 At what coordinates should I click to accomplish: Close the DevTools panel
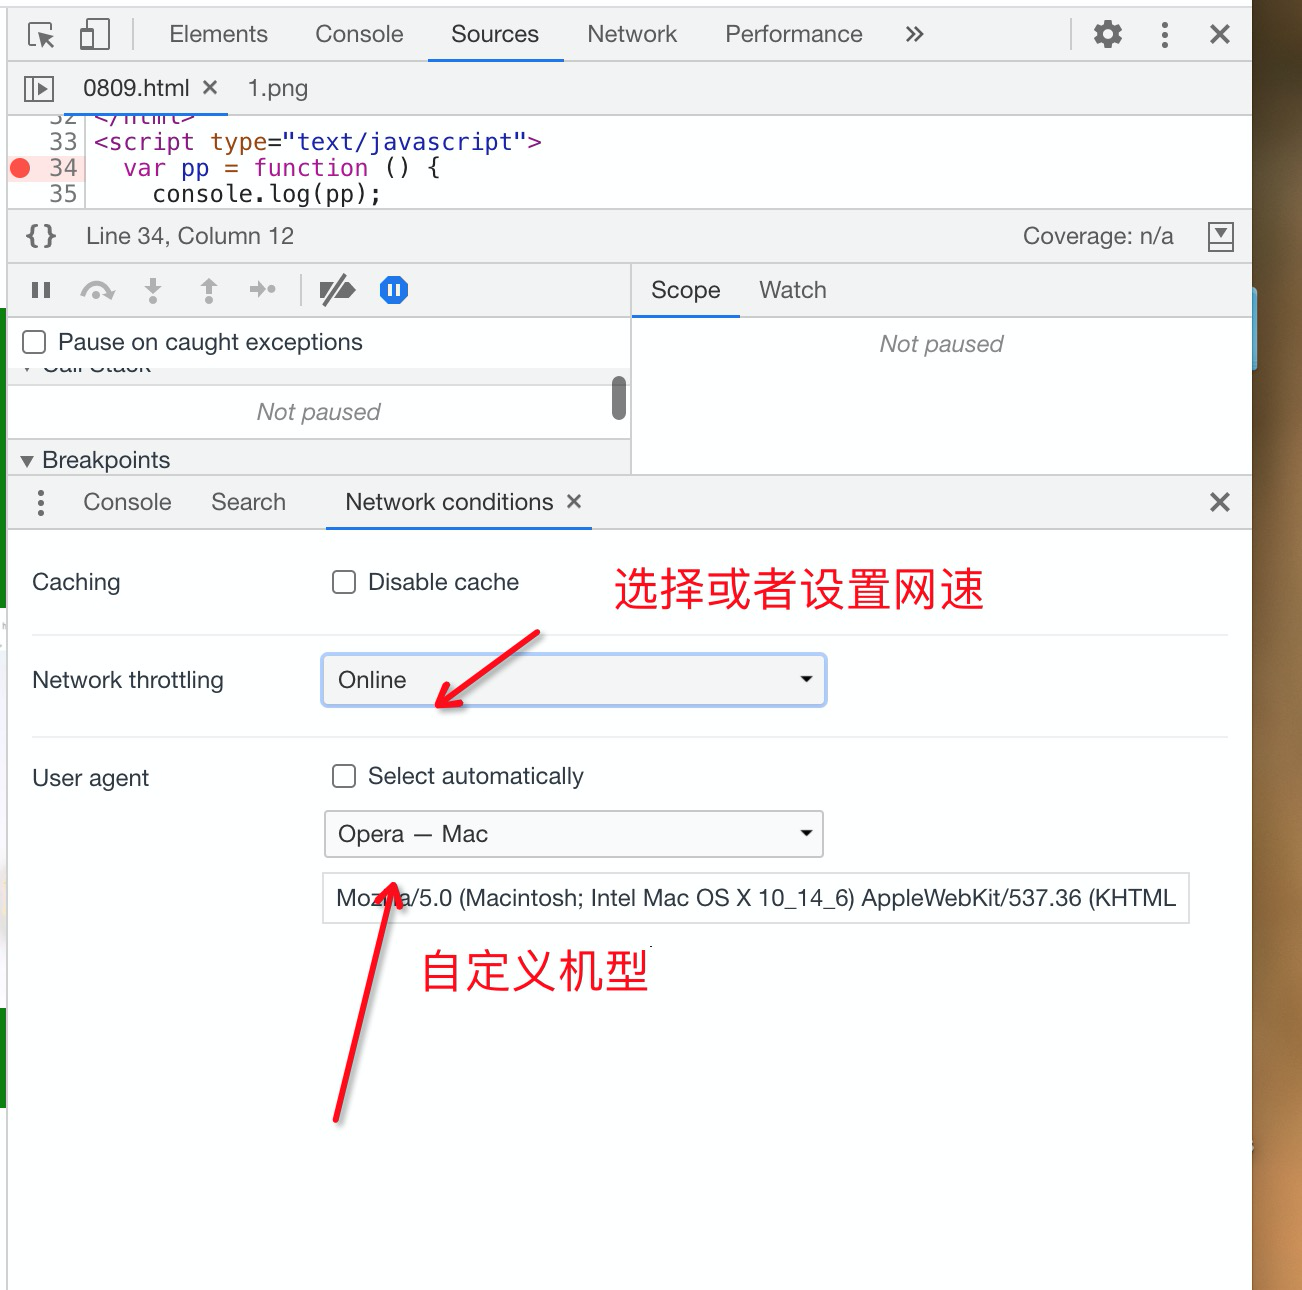(x=1220, y=35)
